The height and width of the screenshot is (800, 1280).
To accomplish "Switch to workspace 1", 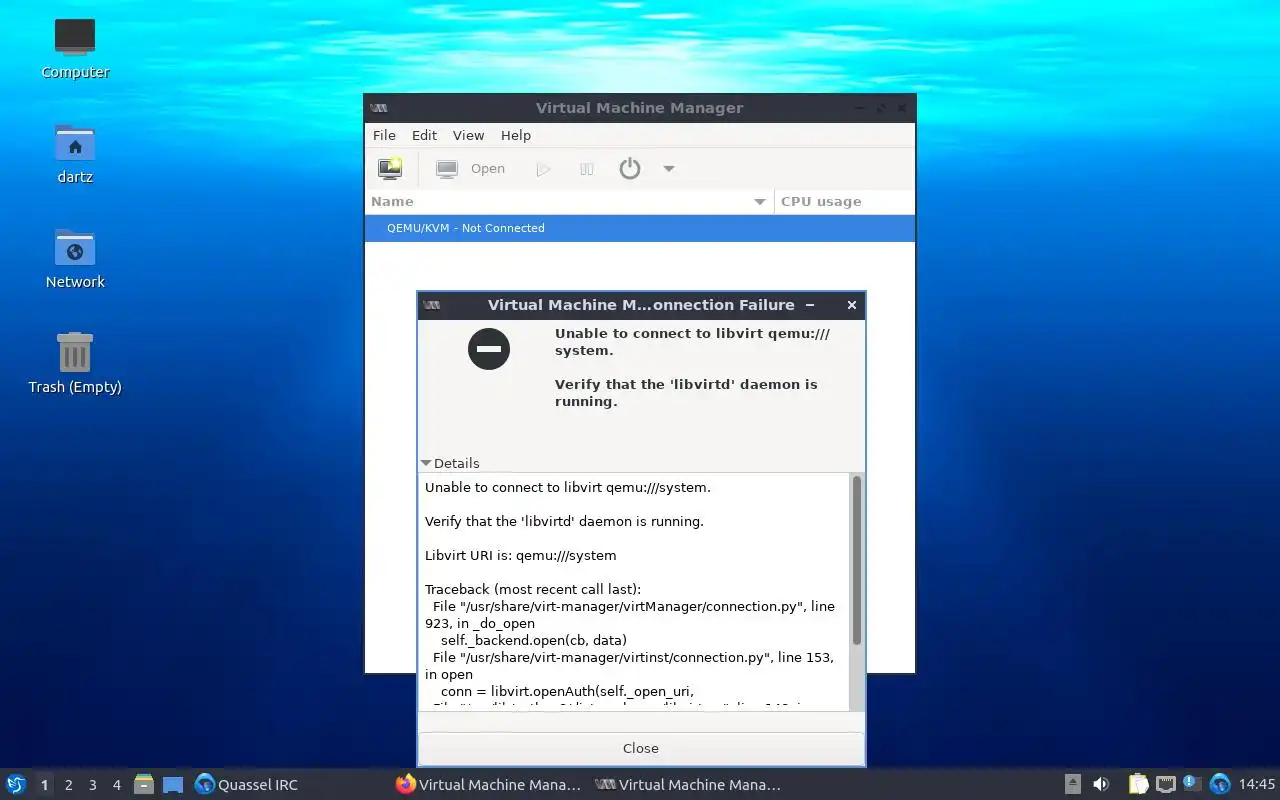I will click(44, 785).
